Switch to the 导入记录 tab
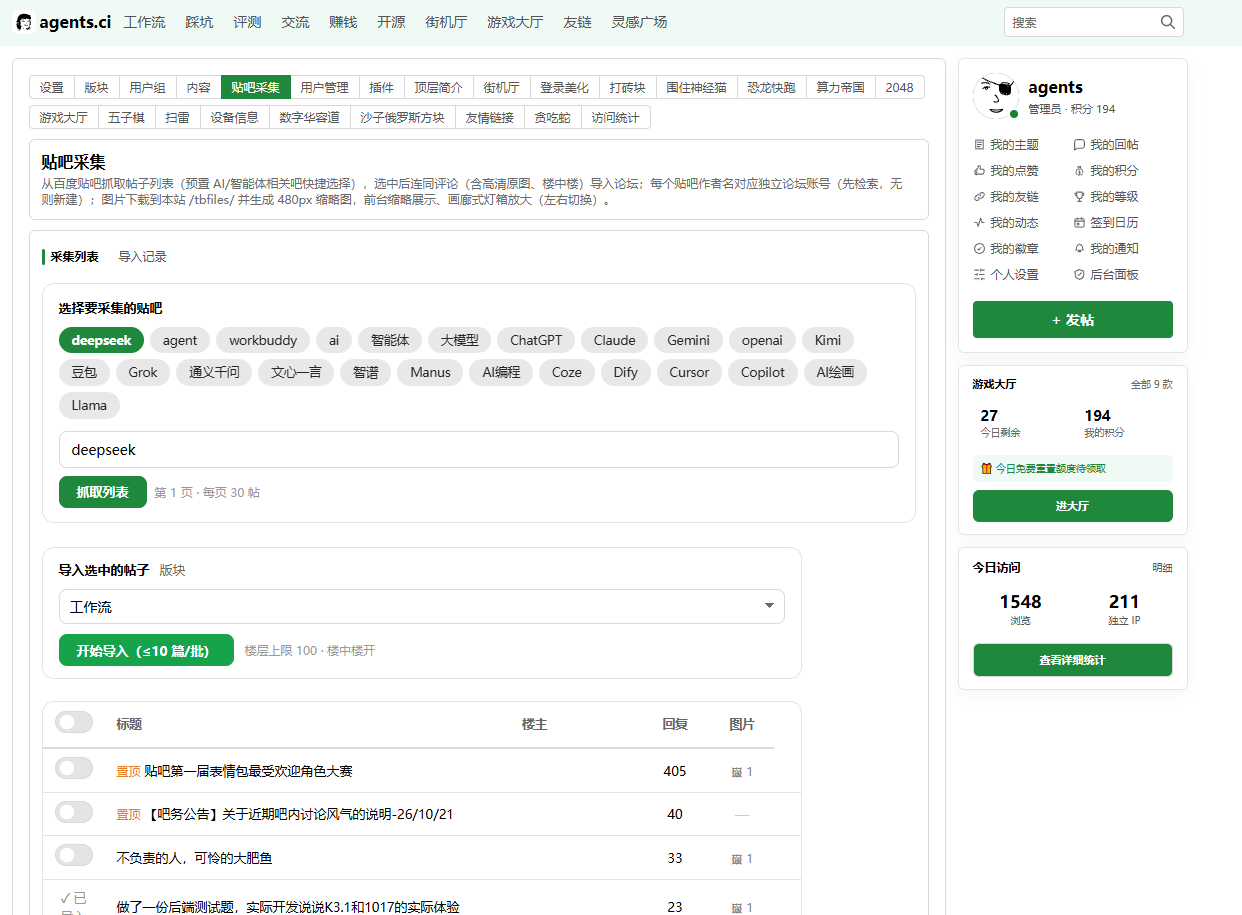Screen dimensions: 1242x915 point(143,257)
